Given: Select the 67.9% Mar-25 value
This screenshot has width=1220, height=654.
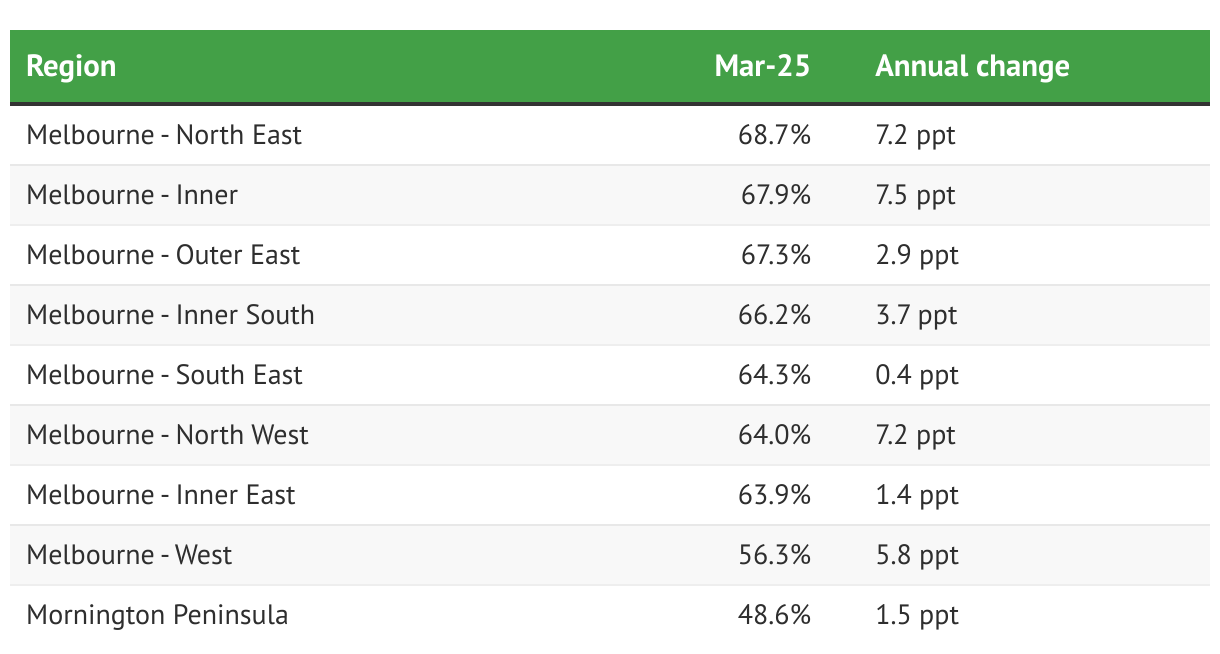Looking at the screenshot, I should click(x=775, y=195).
